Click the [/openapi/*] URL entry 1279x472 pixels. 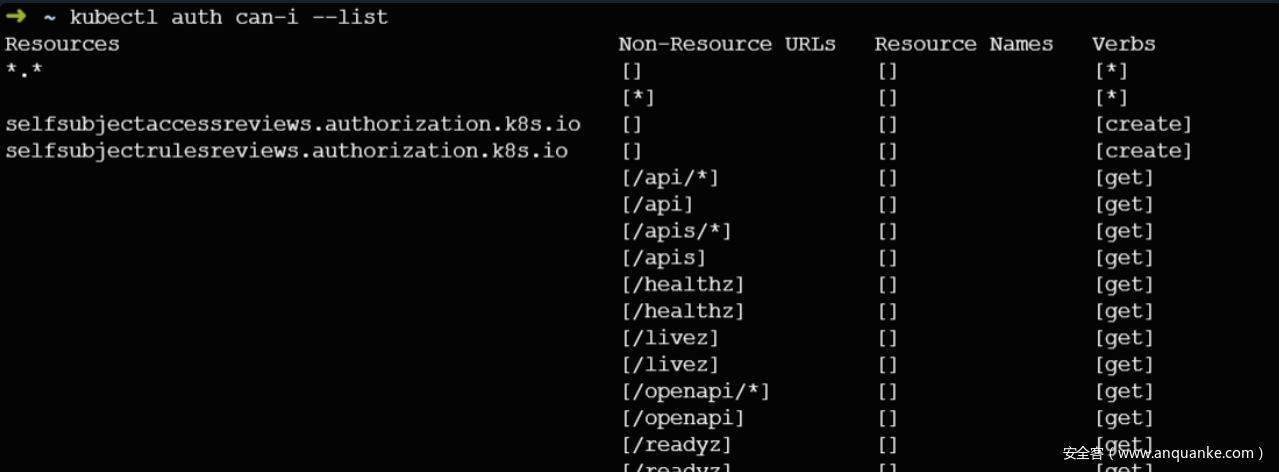695,391
